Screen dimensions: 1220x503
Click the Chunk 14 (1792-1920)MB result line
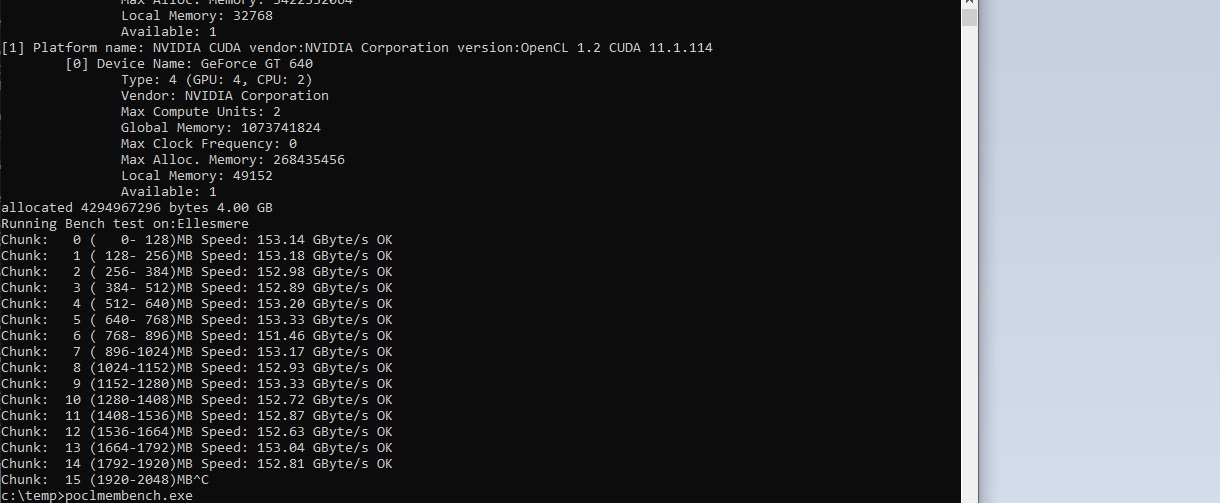coord(196,464)
